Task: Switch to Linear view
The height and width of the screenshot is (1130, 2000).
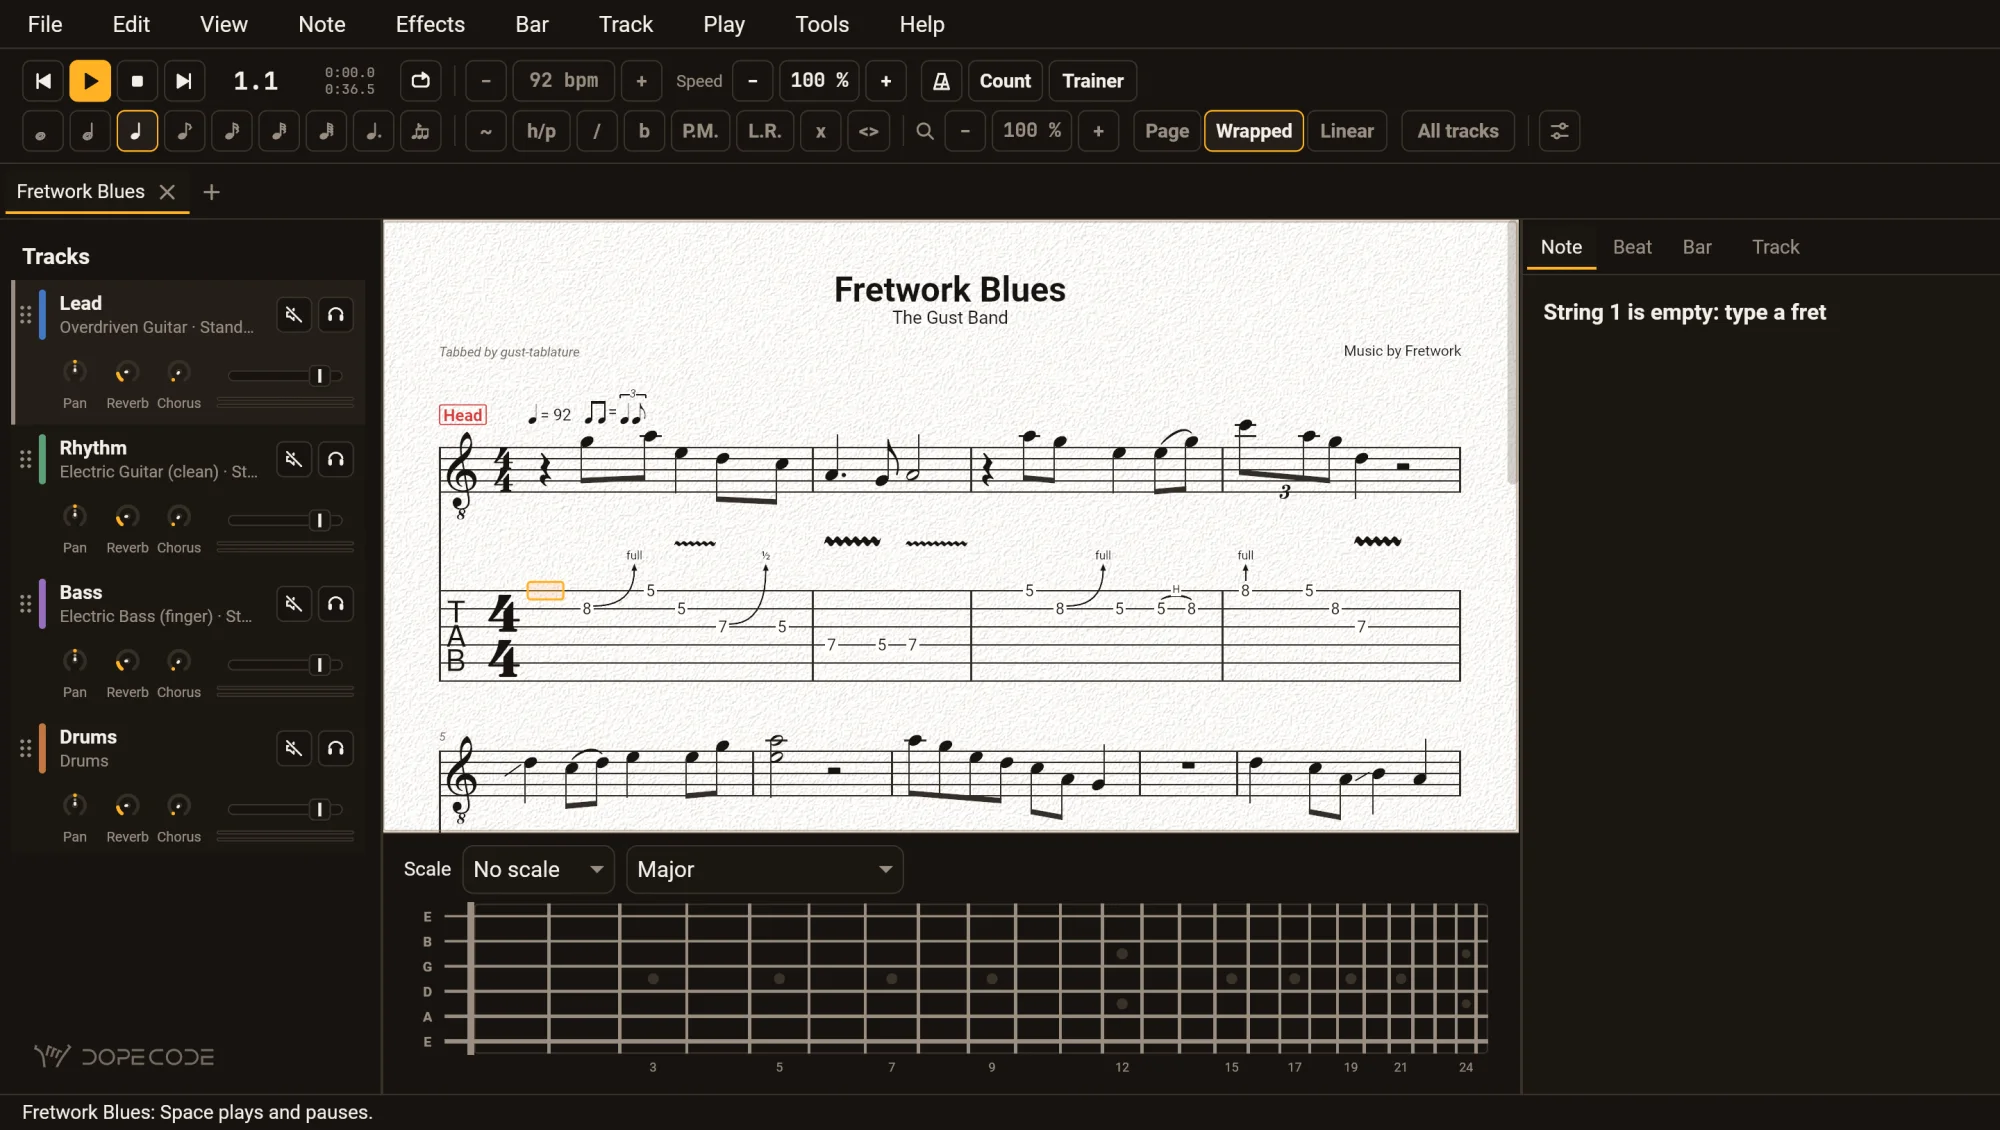Action: point(1346,131)
